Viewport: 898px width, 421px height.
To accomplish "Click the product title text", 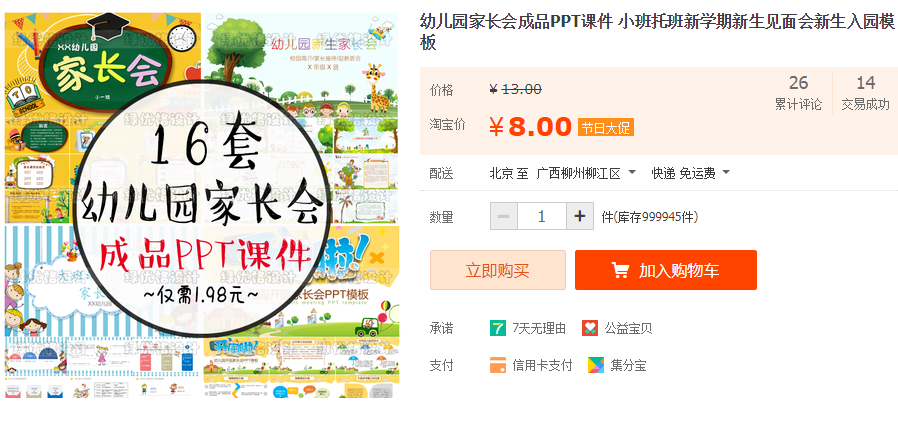I will [656, 32].
